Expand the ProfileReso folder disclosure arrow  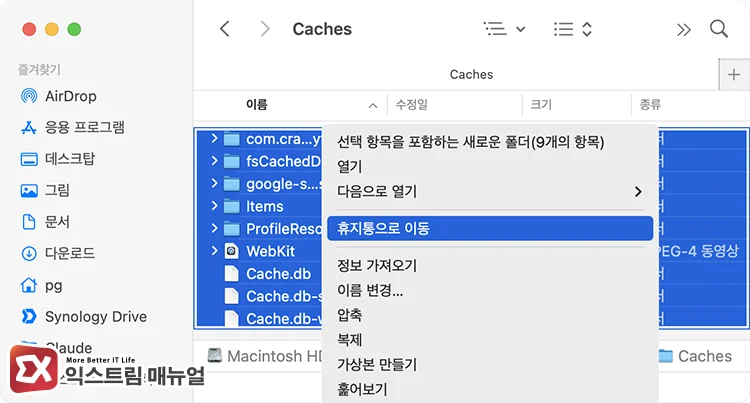coord(214,228)
